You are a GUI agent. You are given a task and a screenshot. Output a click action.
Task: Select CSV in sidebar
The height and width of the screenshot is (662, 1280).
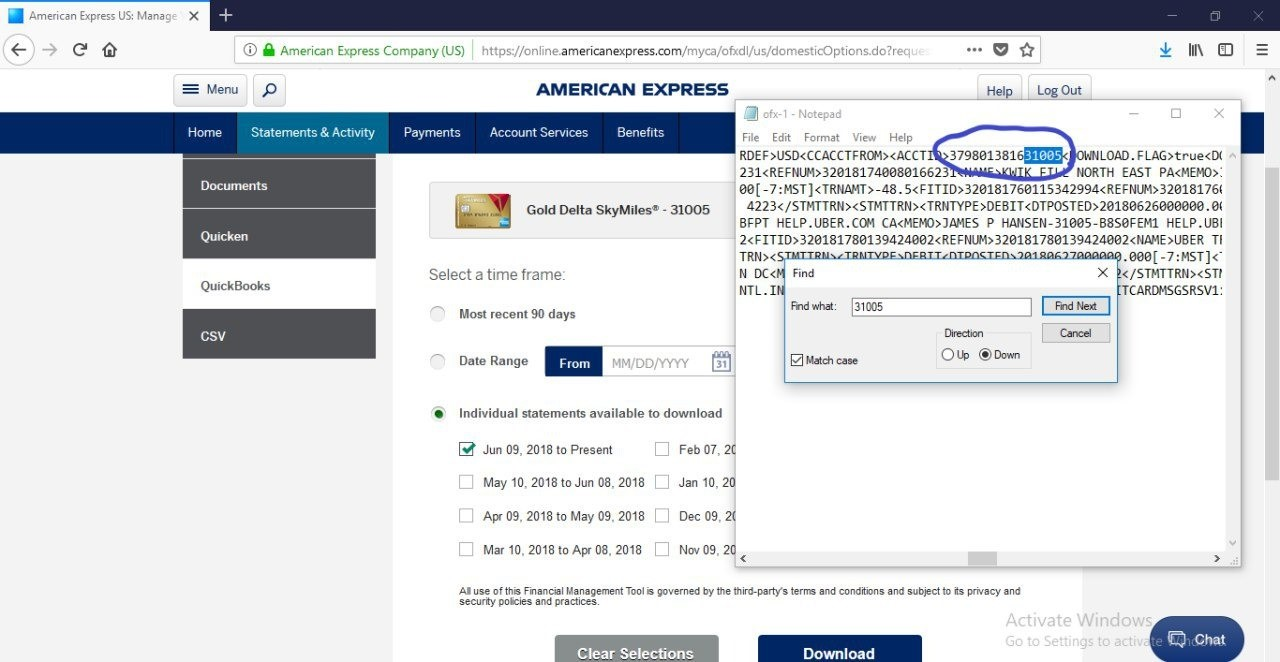[279, 335]
